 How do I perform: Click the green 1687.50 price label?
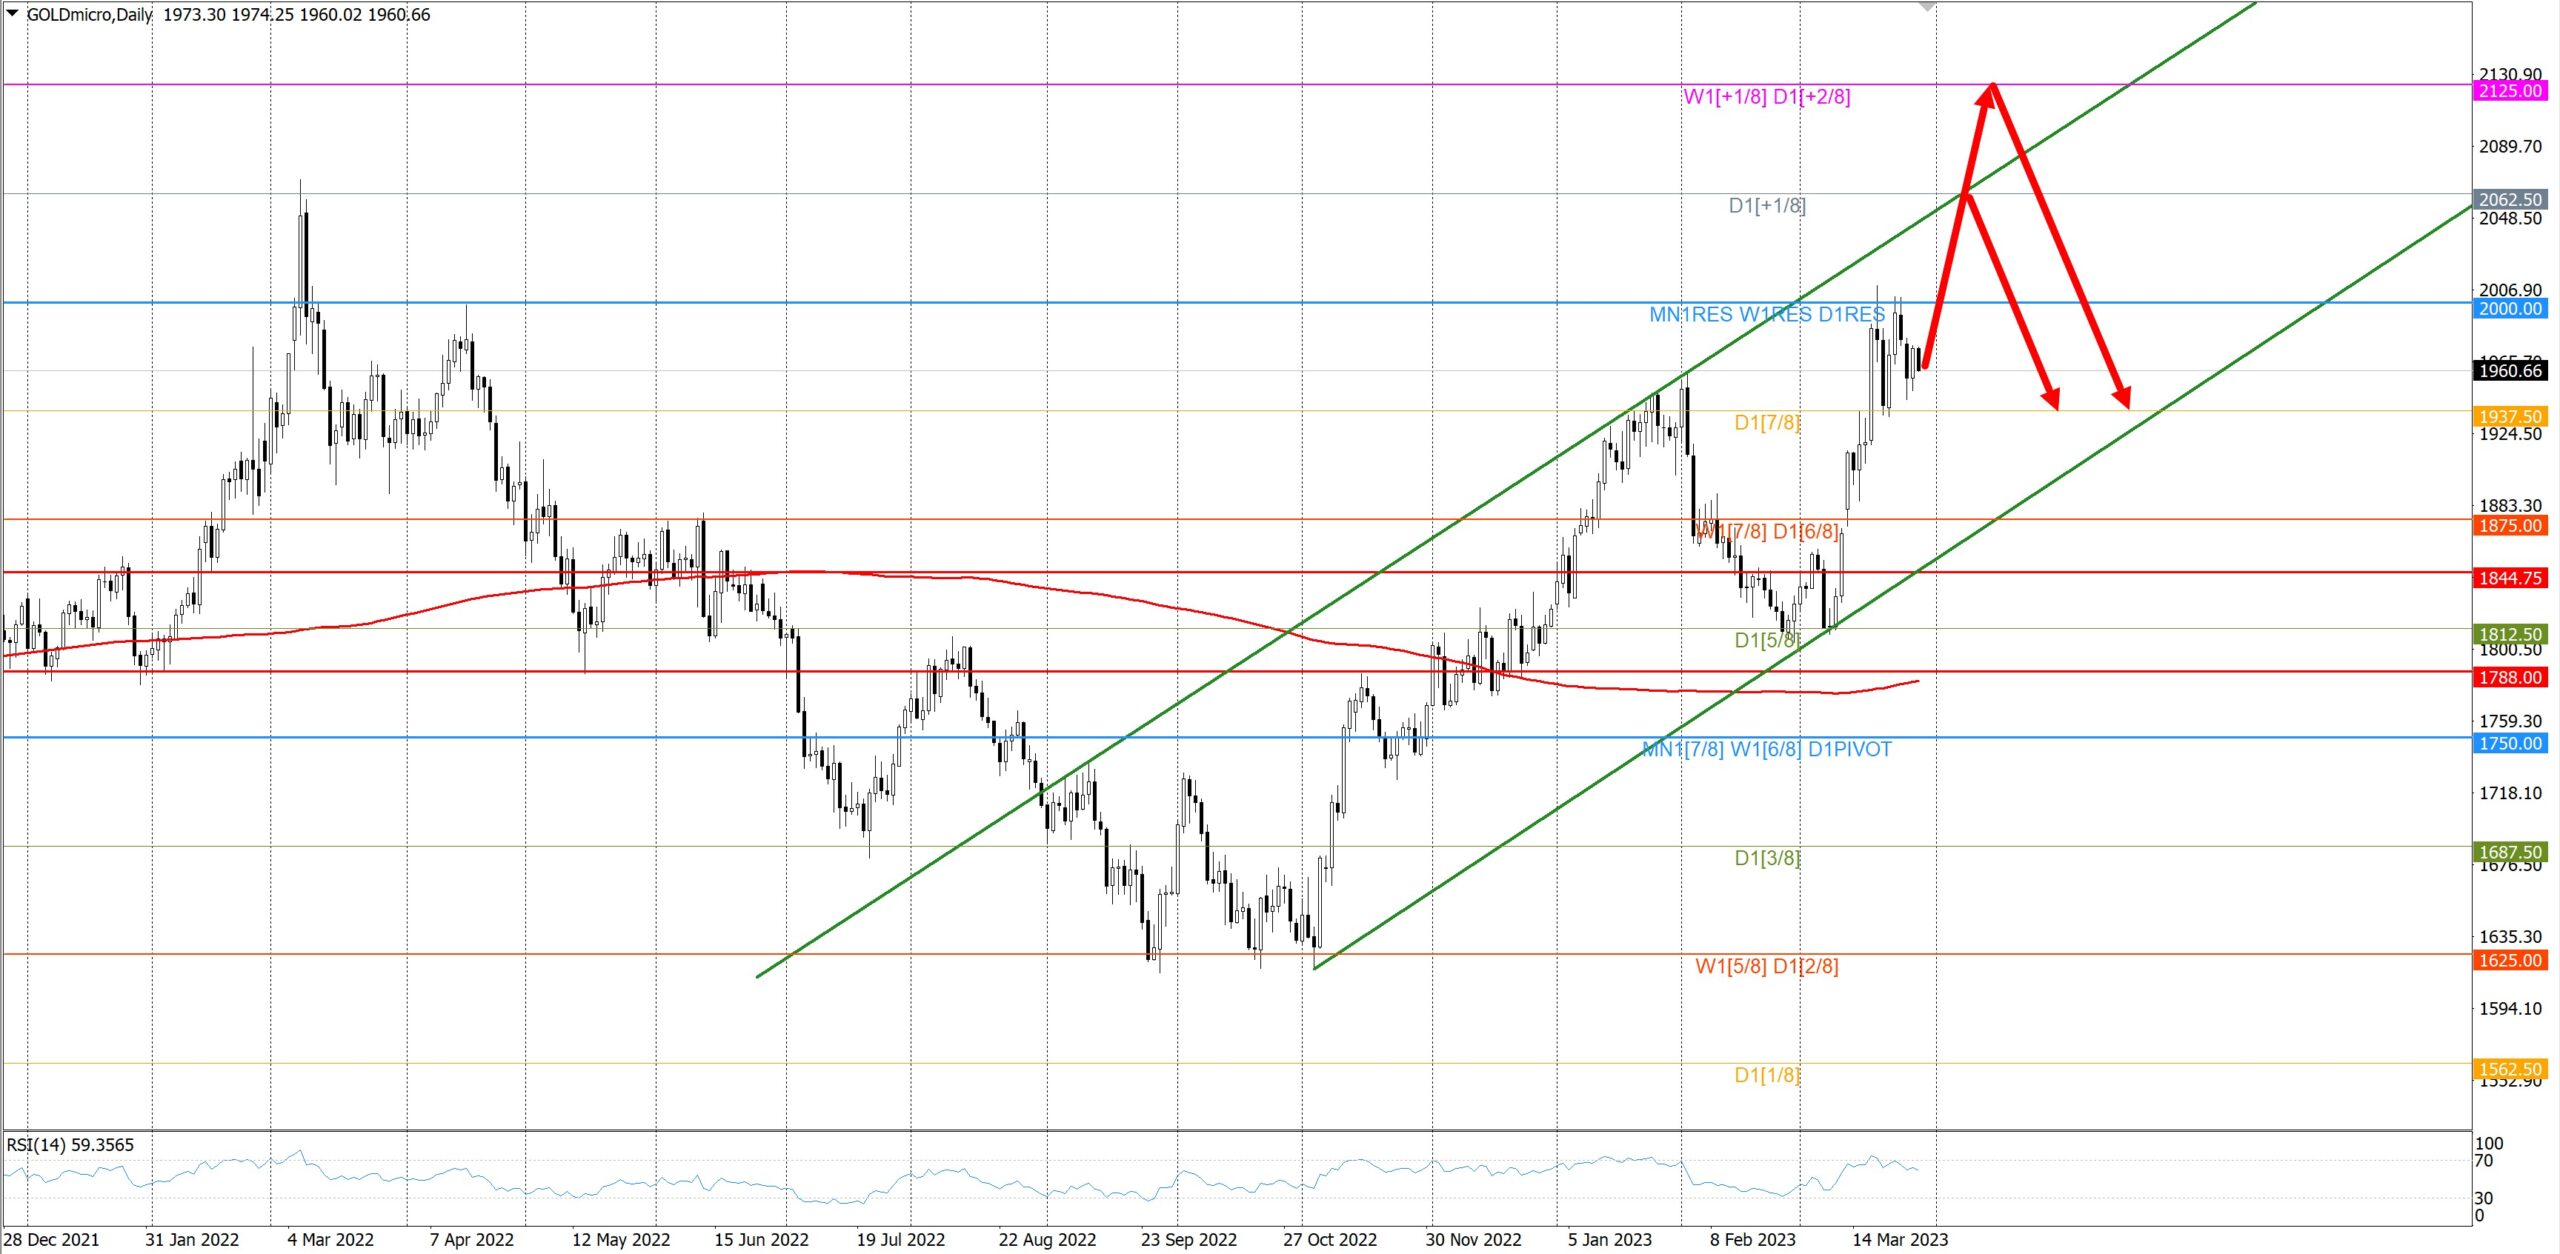2510,852
